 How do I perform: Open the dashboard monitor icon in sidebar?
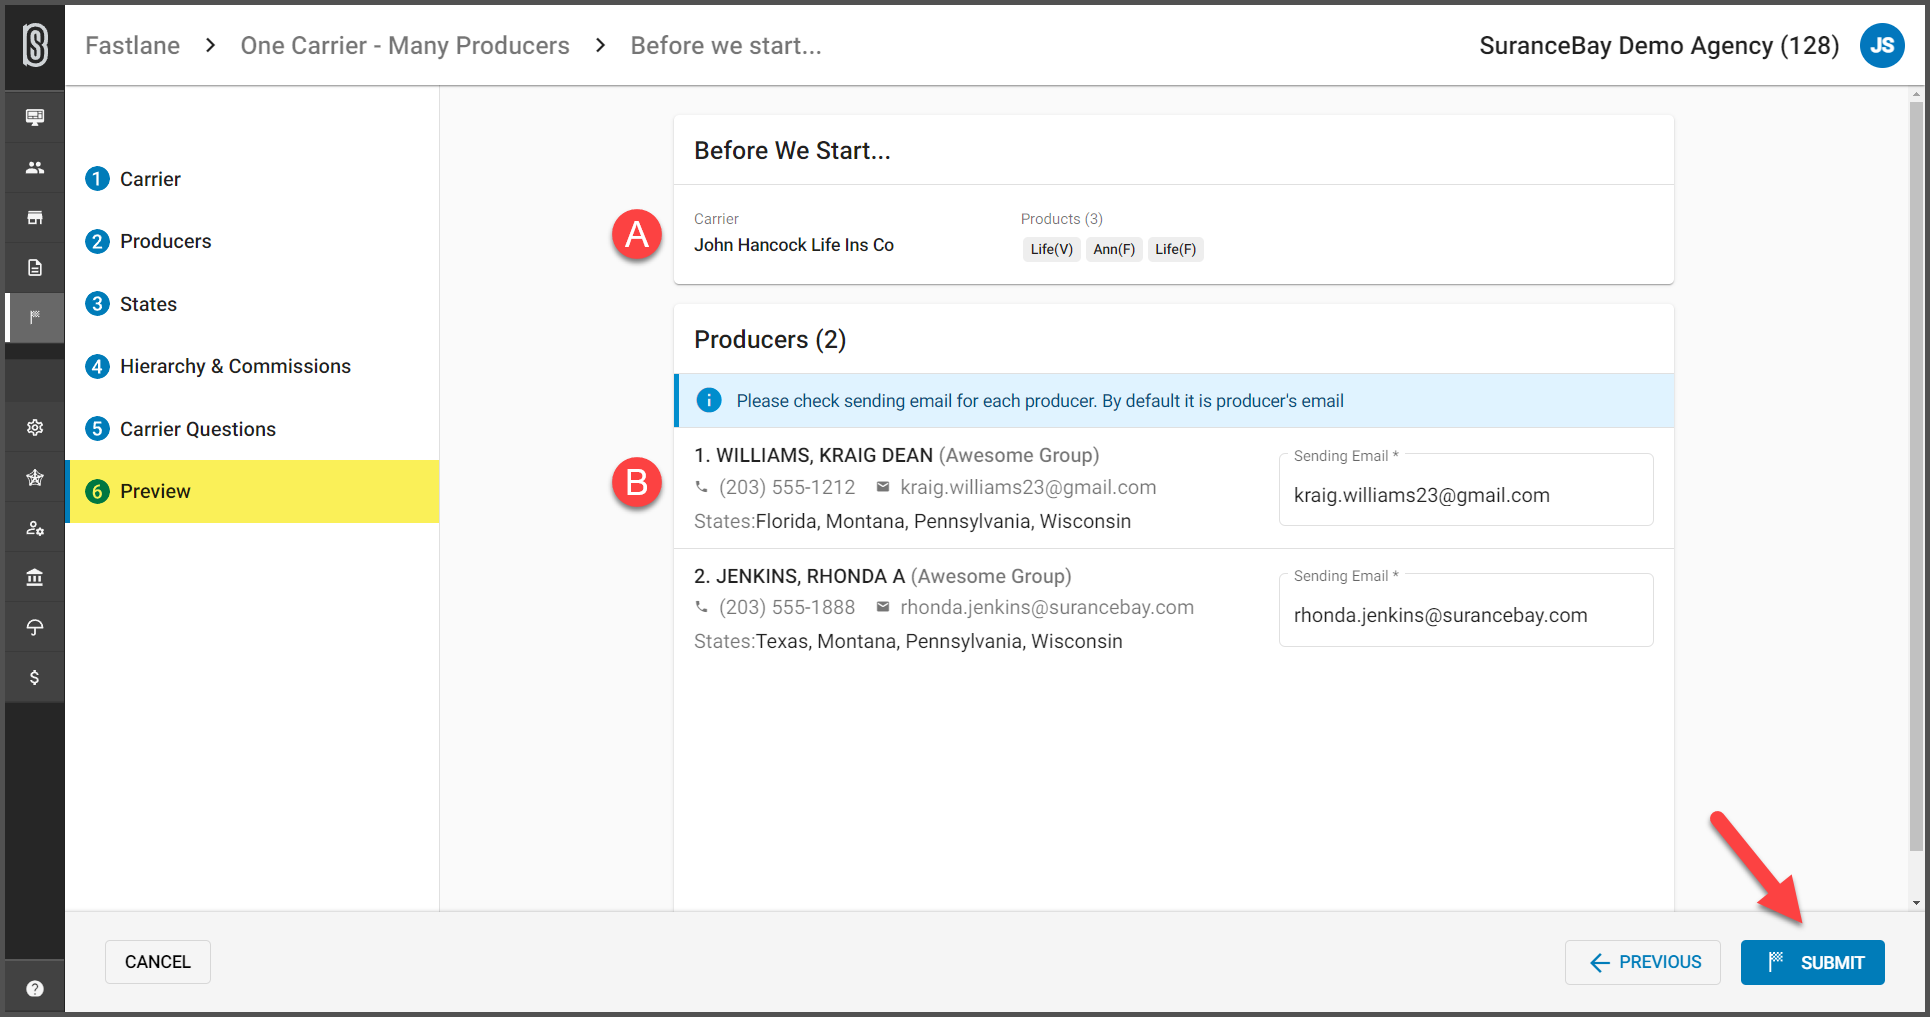coord(35,117)
